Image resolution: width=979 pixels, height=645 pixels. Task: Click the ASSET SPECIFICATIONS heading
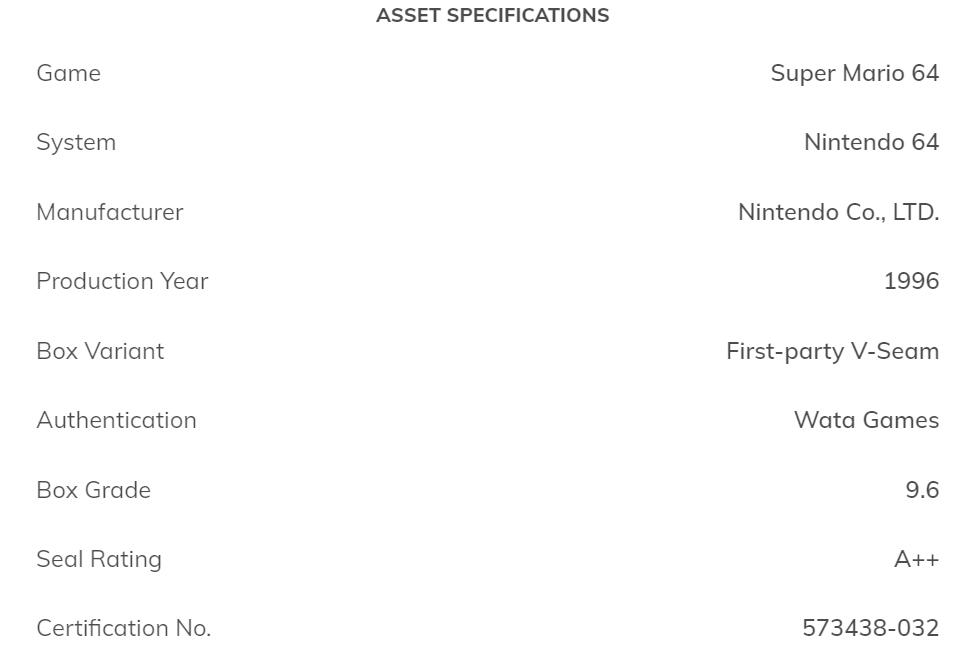(492, 16)
